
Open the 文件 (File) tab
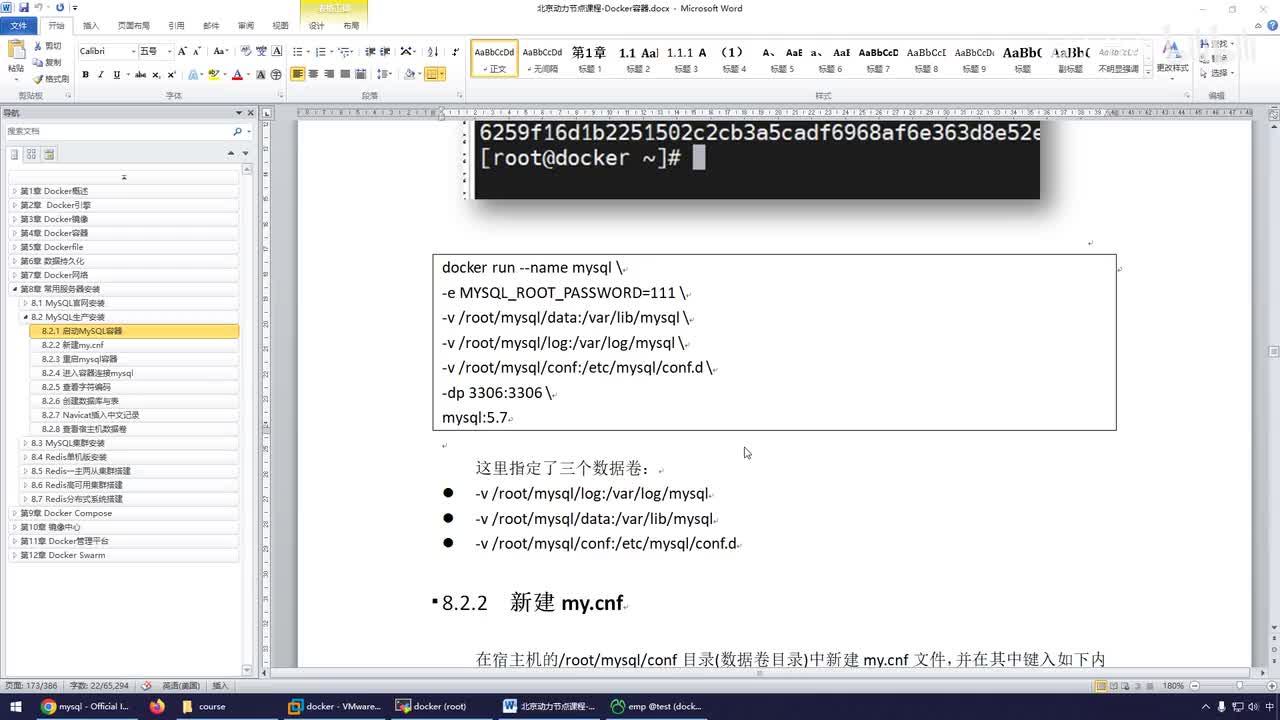tap(18, 25)
